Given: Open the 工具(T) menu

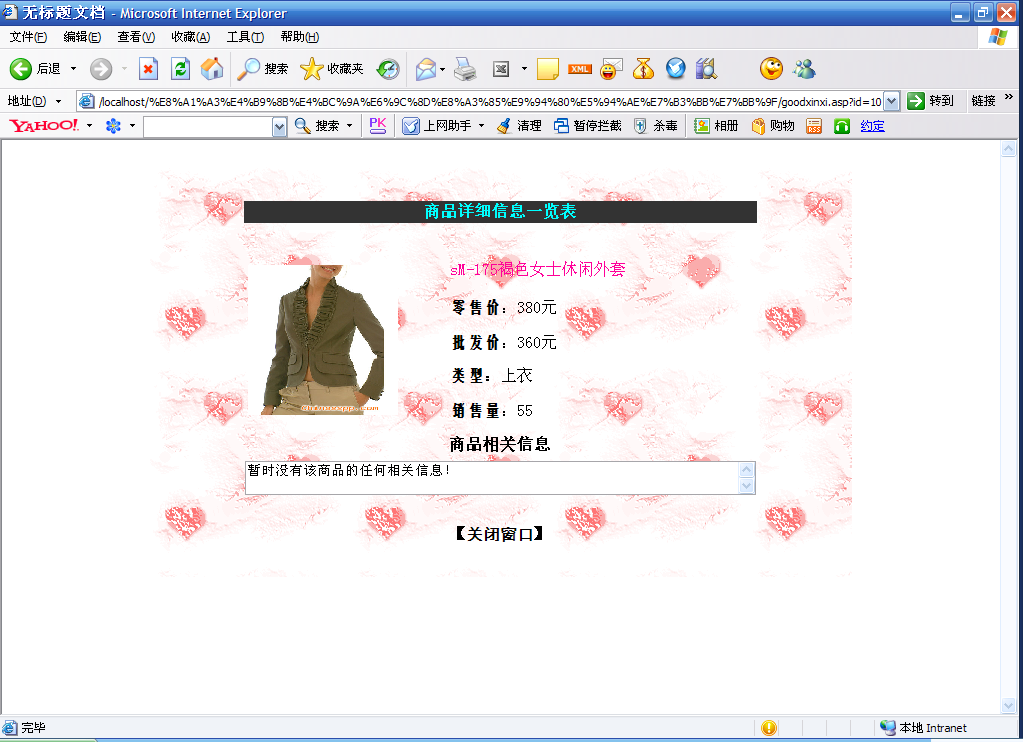Looking at the screenshot, I should [x=245, y=37].
